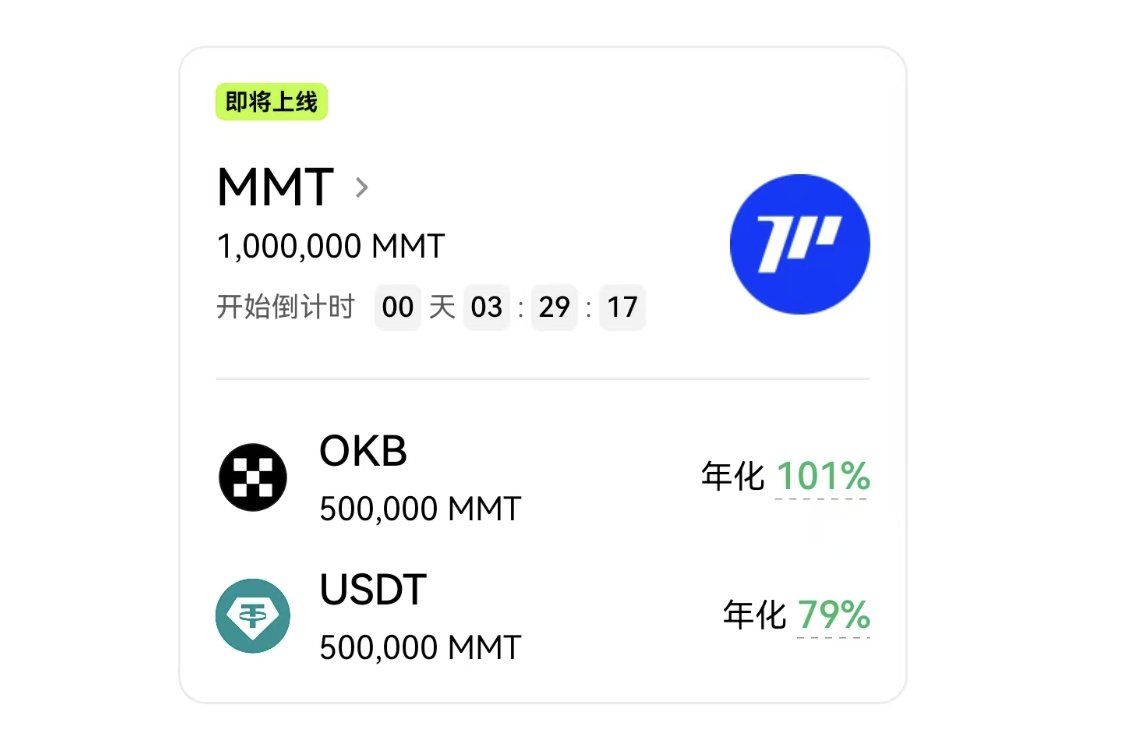Click the 年化 label in the USDT row
Image resolution: width=1148 pixels, height=730 pixels.
pos(755,615)
